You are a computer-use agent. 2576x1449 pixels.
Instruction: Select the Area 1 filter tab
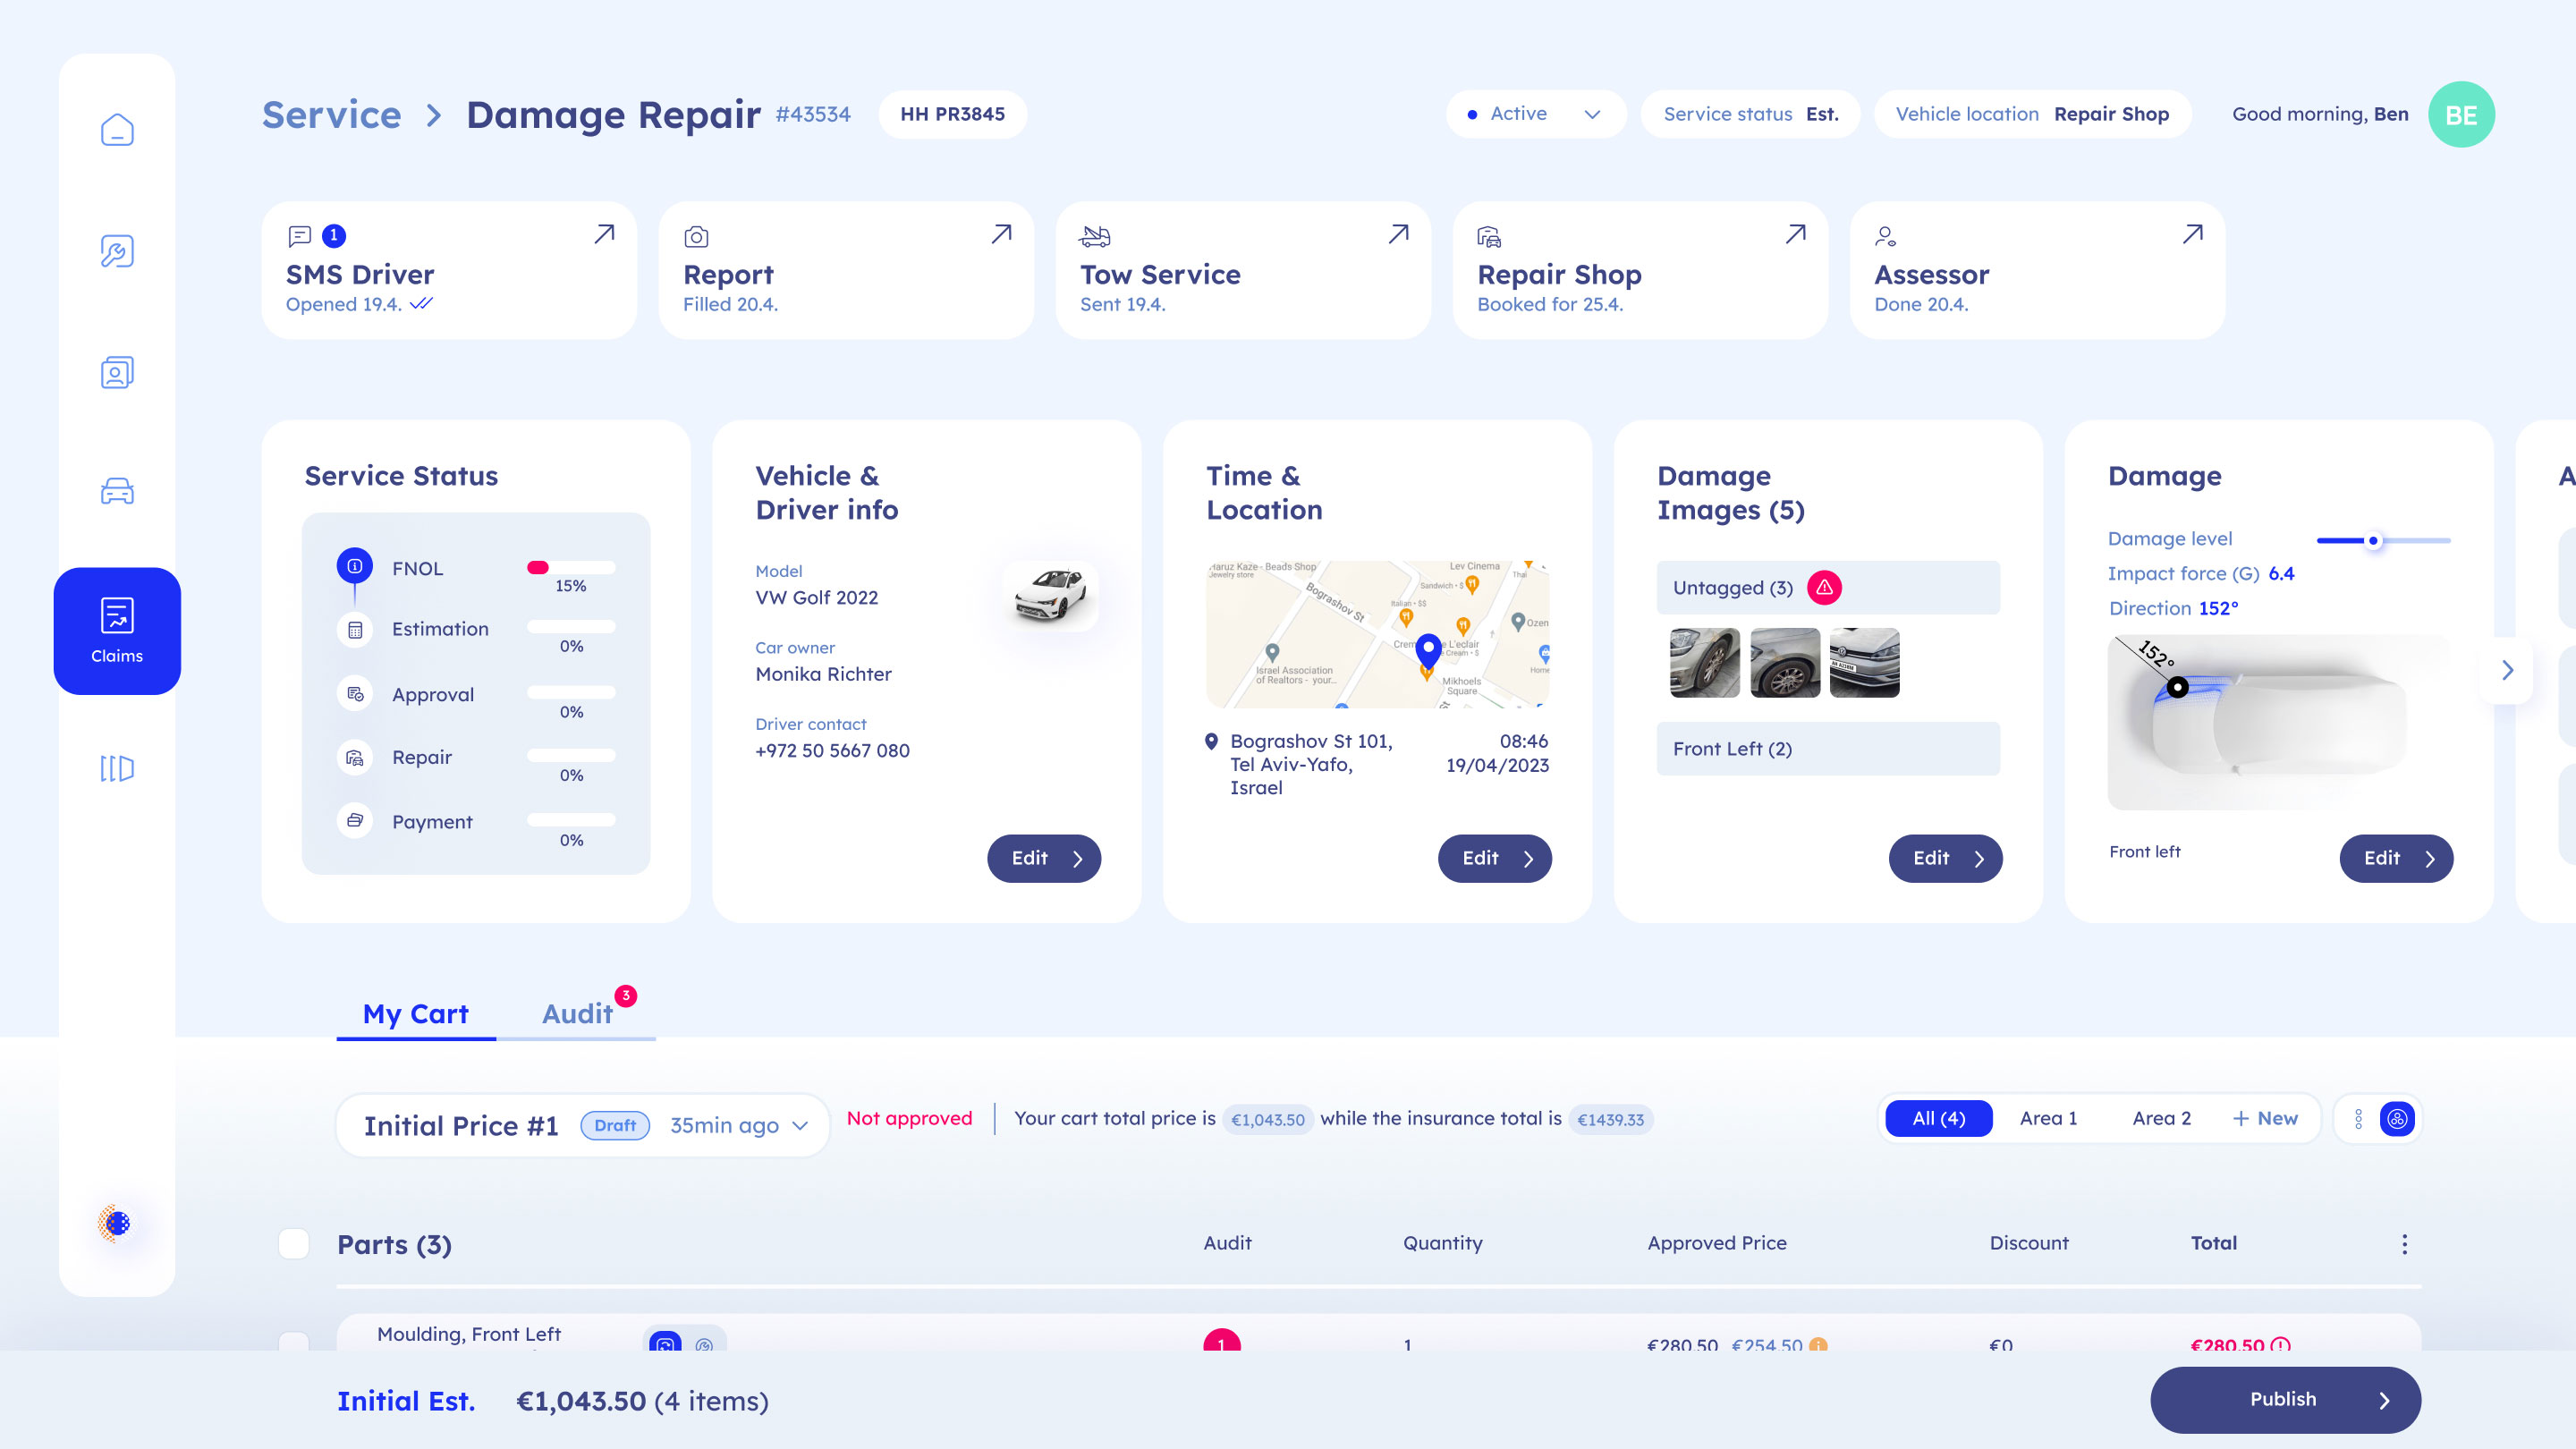2048,1118
